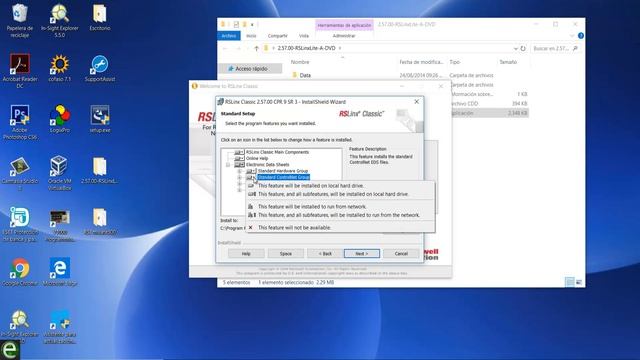This screenshot has width=640, height=360.
Task: Select the highlighted Standard ControlNet Group row
Action: pos(283,178)
